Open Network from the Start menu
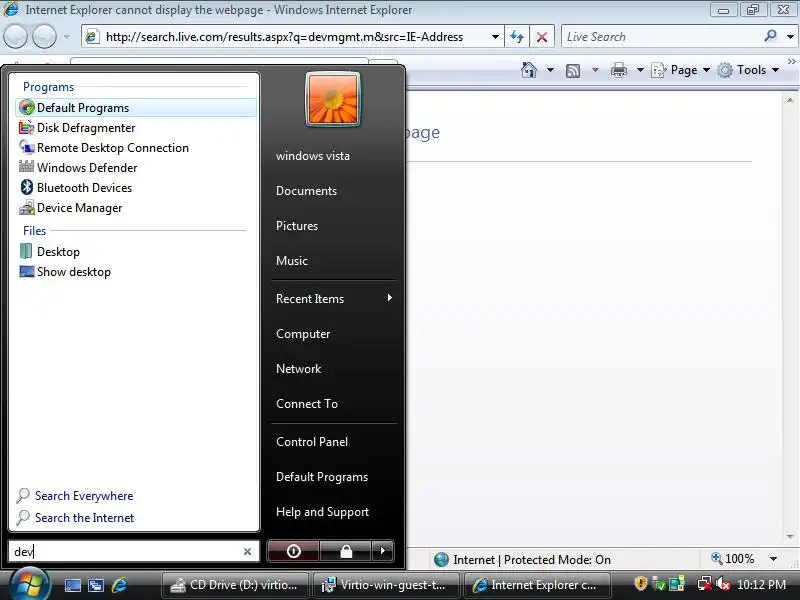Screen dimensions: 800x600 (298, 368)
